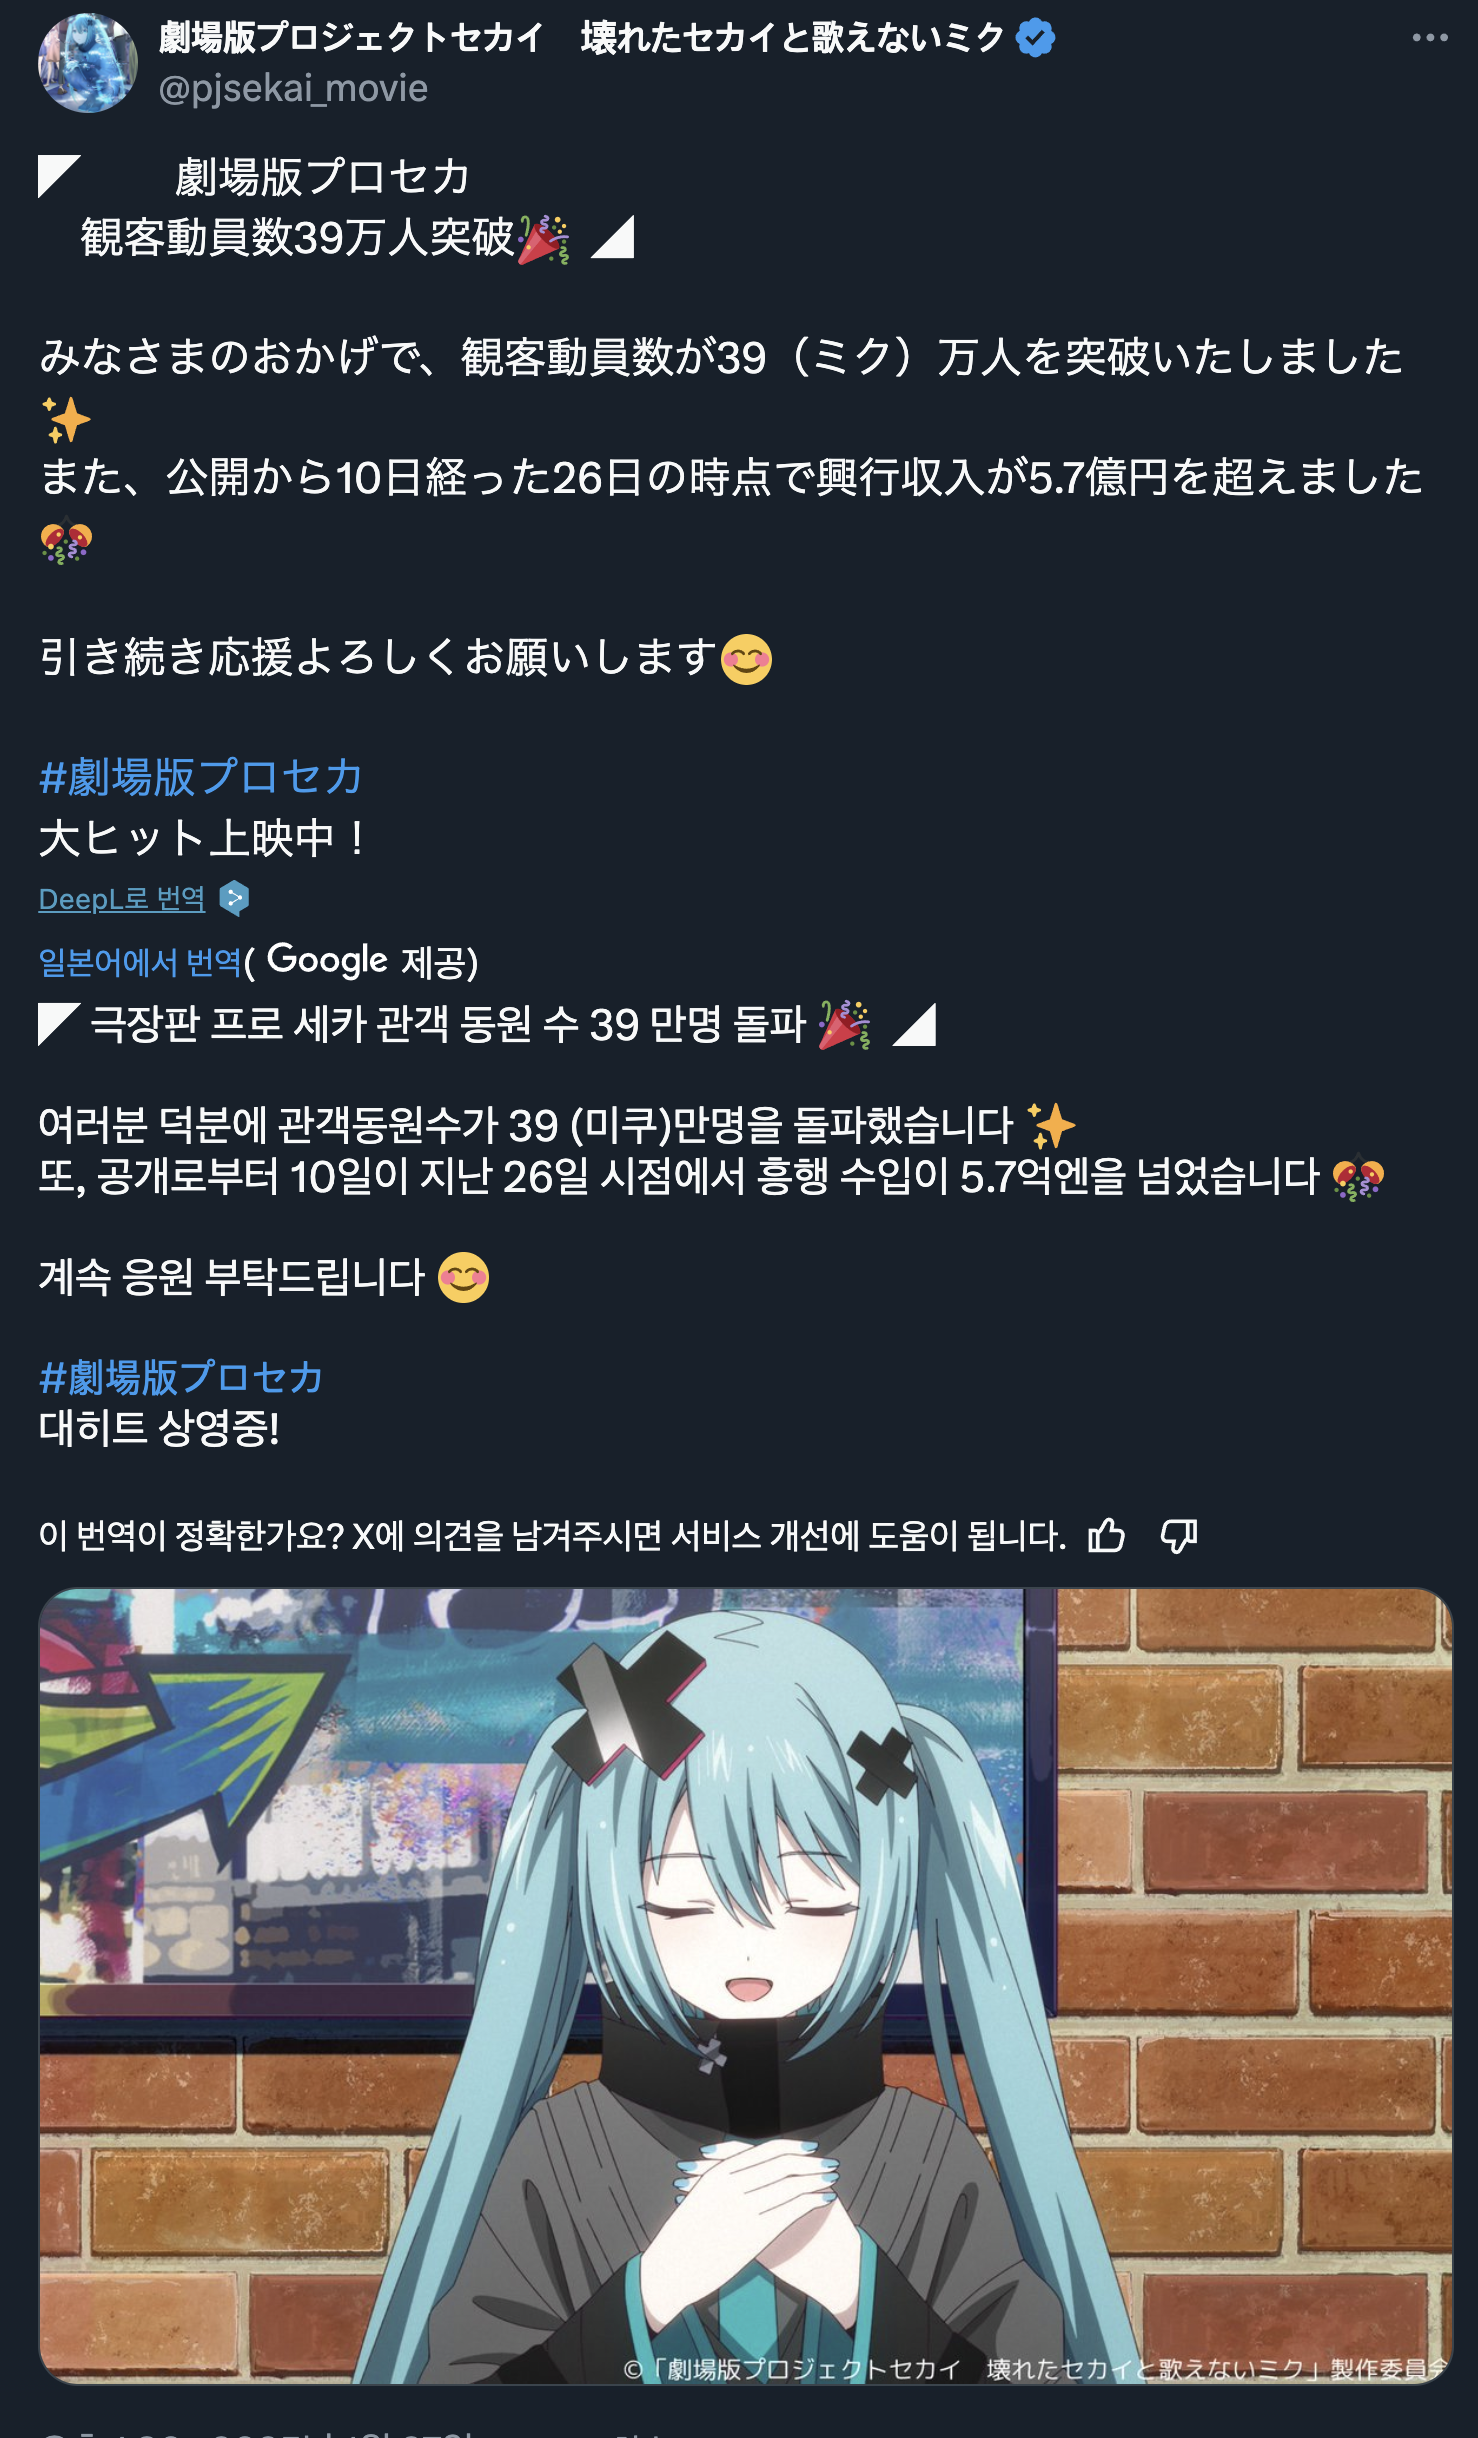Click the 大ヒット上映中！ text line
Image resolution: width=1478 pixels, height=2438 pixels.
tap(204, 837)
